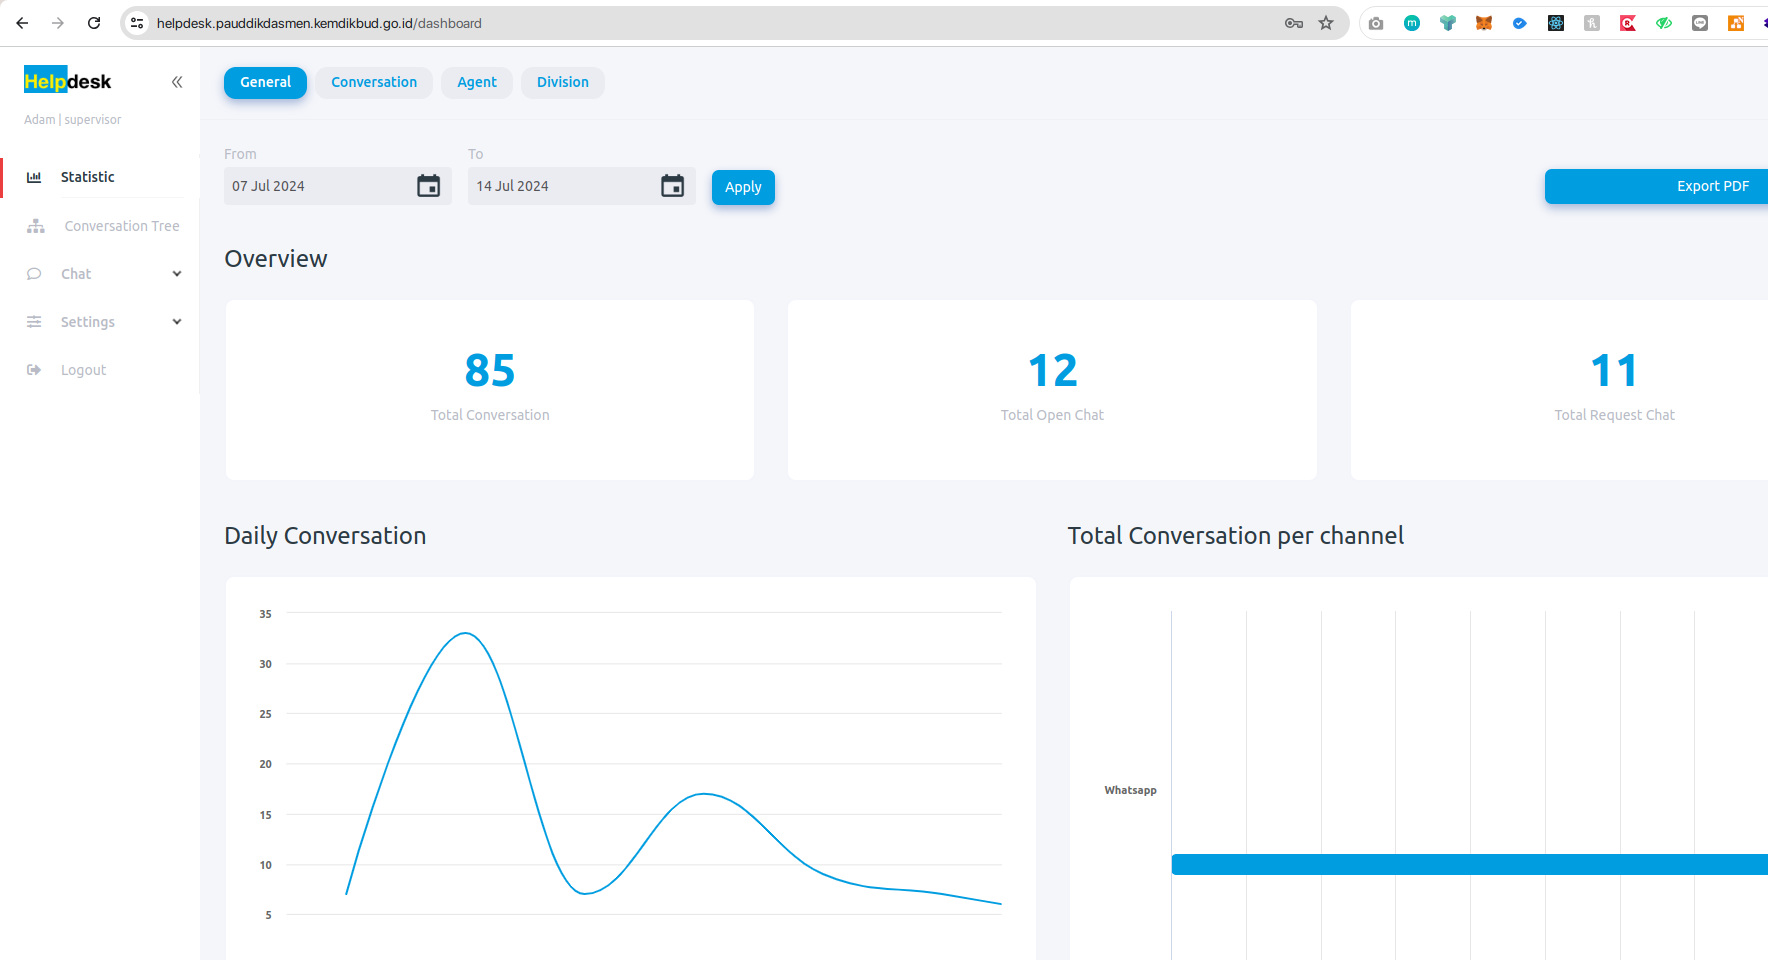Click the Helpdesk logo
The width and height of the screenshot is (1768, 960).
(x=68, y=82)
